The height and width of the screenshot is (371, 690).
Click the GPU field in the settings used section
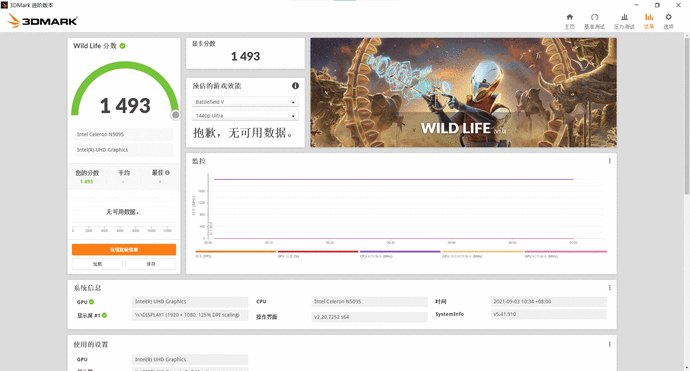pos(190,360)
